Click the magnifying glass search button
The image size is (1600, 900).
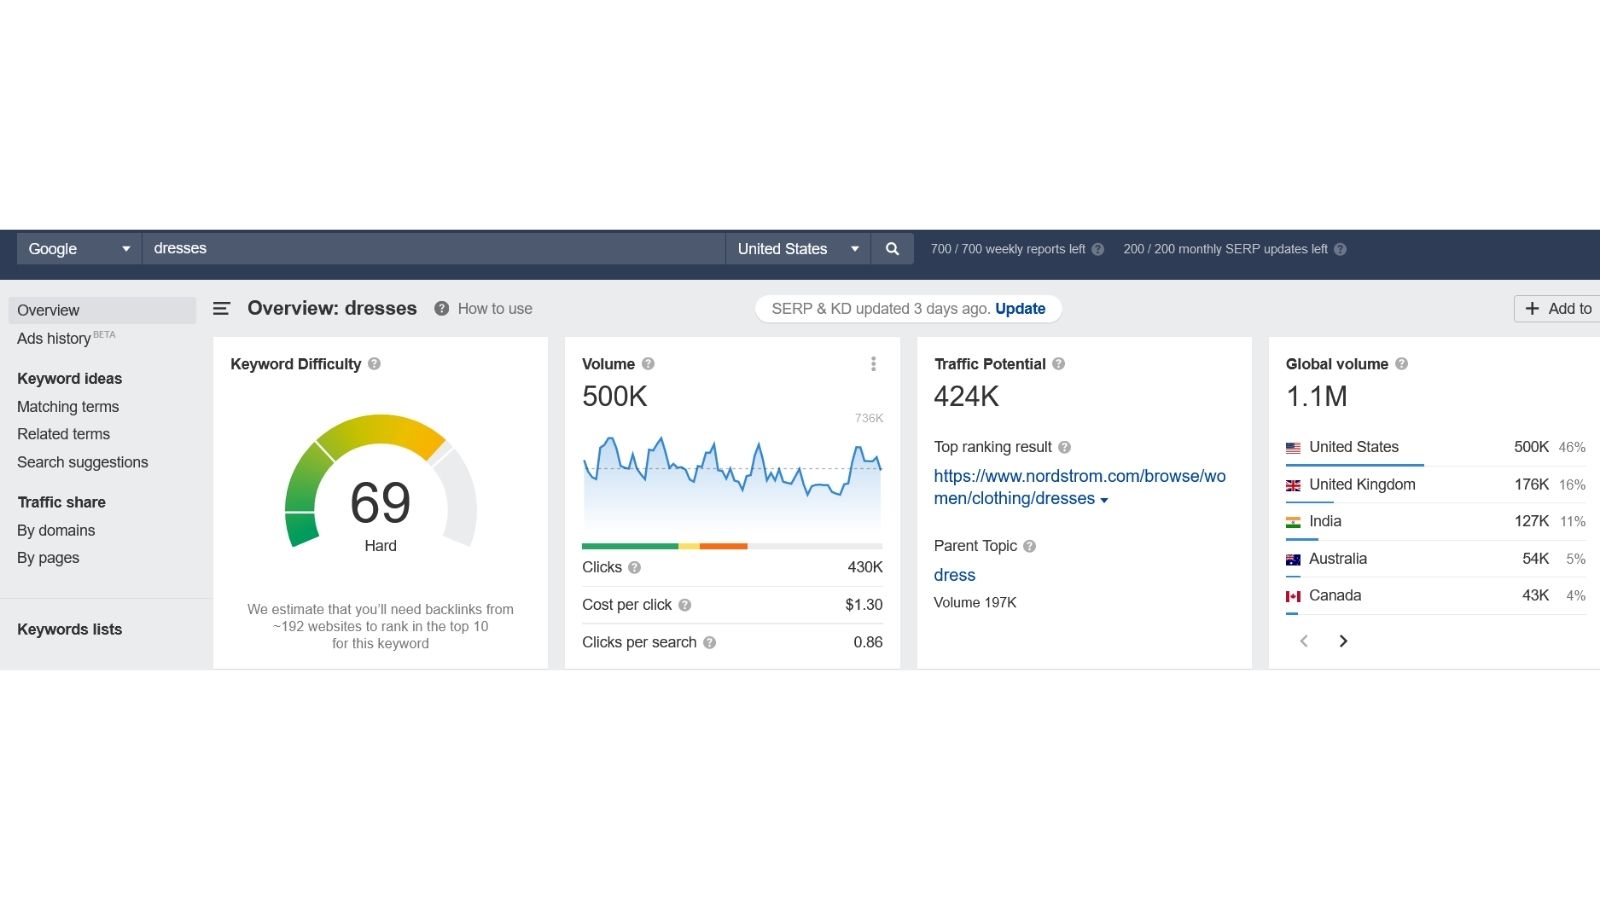tap(892, 249)
